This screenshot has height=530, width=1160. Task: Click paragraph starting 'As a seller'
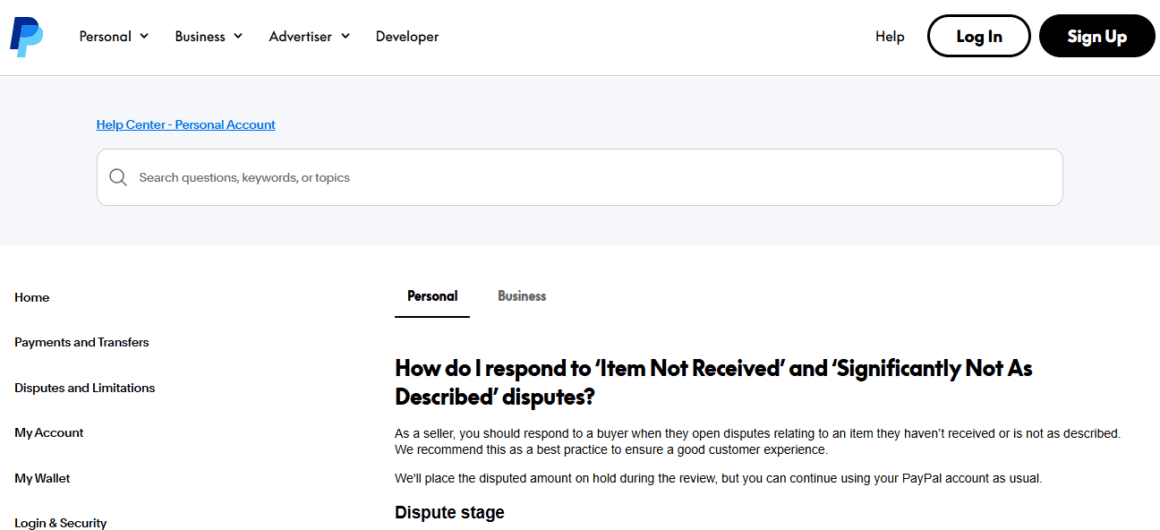(x=758, y=441)
